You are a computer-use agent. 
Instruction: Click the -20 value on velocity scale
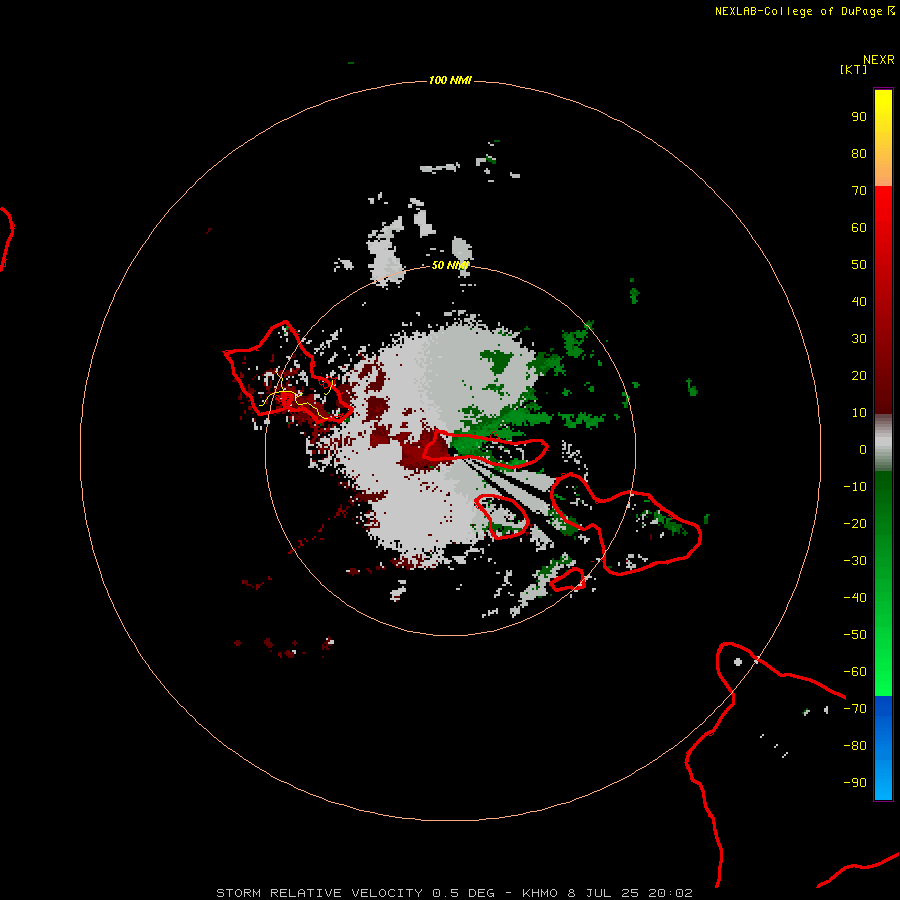(x=855, y=524)
